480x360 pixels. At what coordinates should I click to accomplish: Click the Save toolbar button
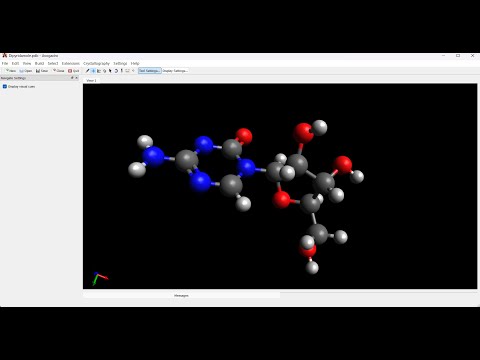(42, 71)
